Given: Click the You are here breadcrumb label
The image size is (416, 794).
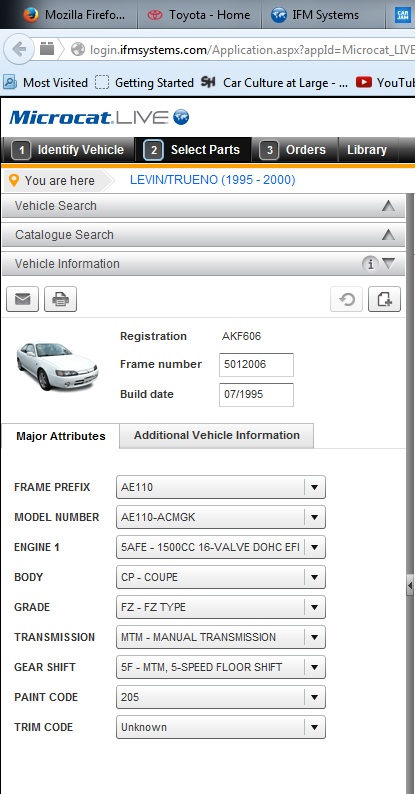Looking at the screenshot, I should point(59,181).
